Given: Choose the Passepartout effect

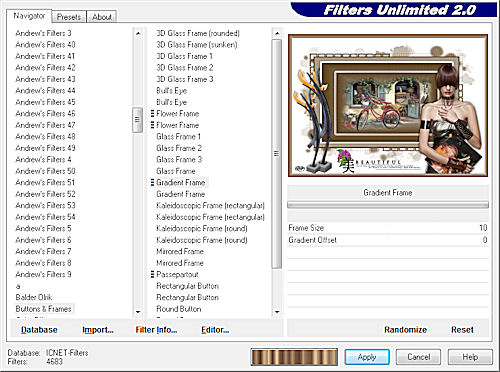Looking at the screenshot, I should (x=177, y=275).
